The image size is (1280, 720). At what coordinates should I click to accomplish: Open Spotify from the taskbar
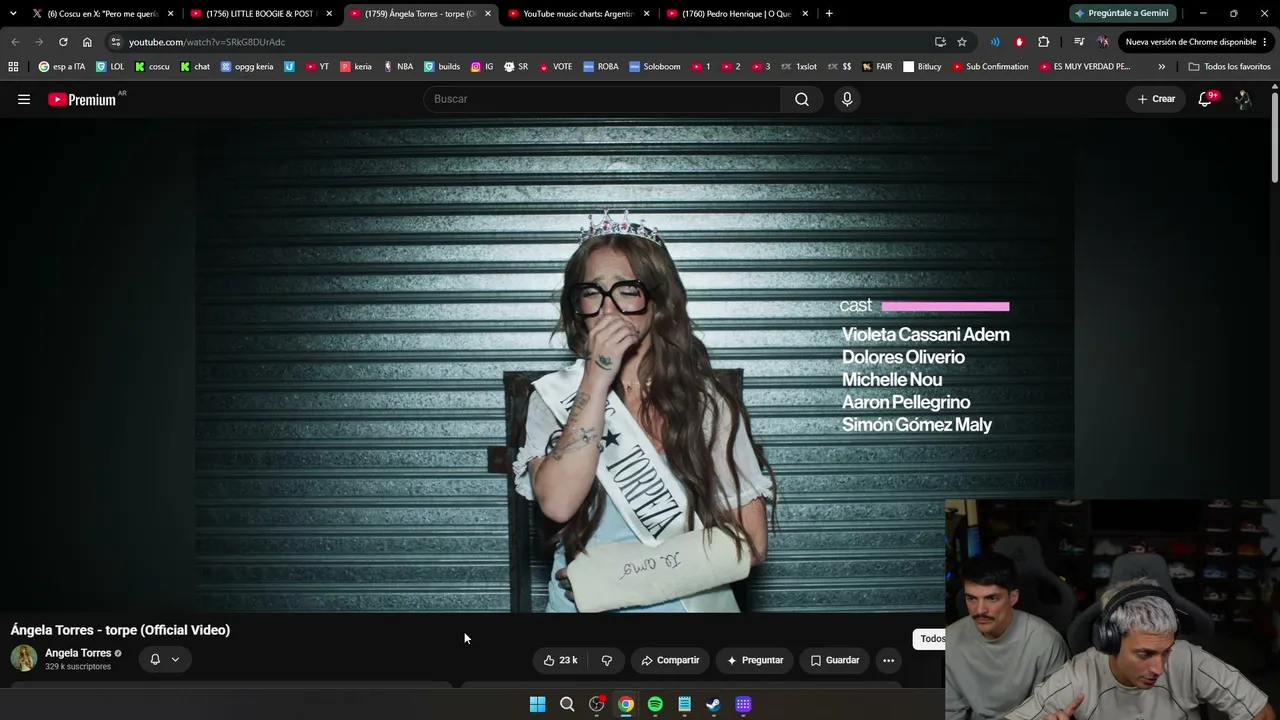coord(655,704)
